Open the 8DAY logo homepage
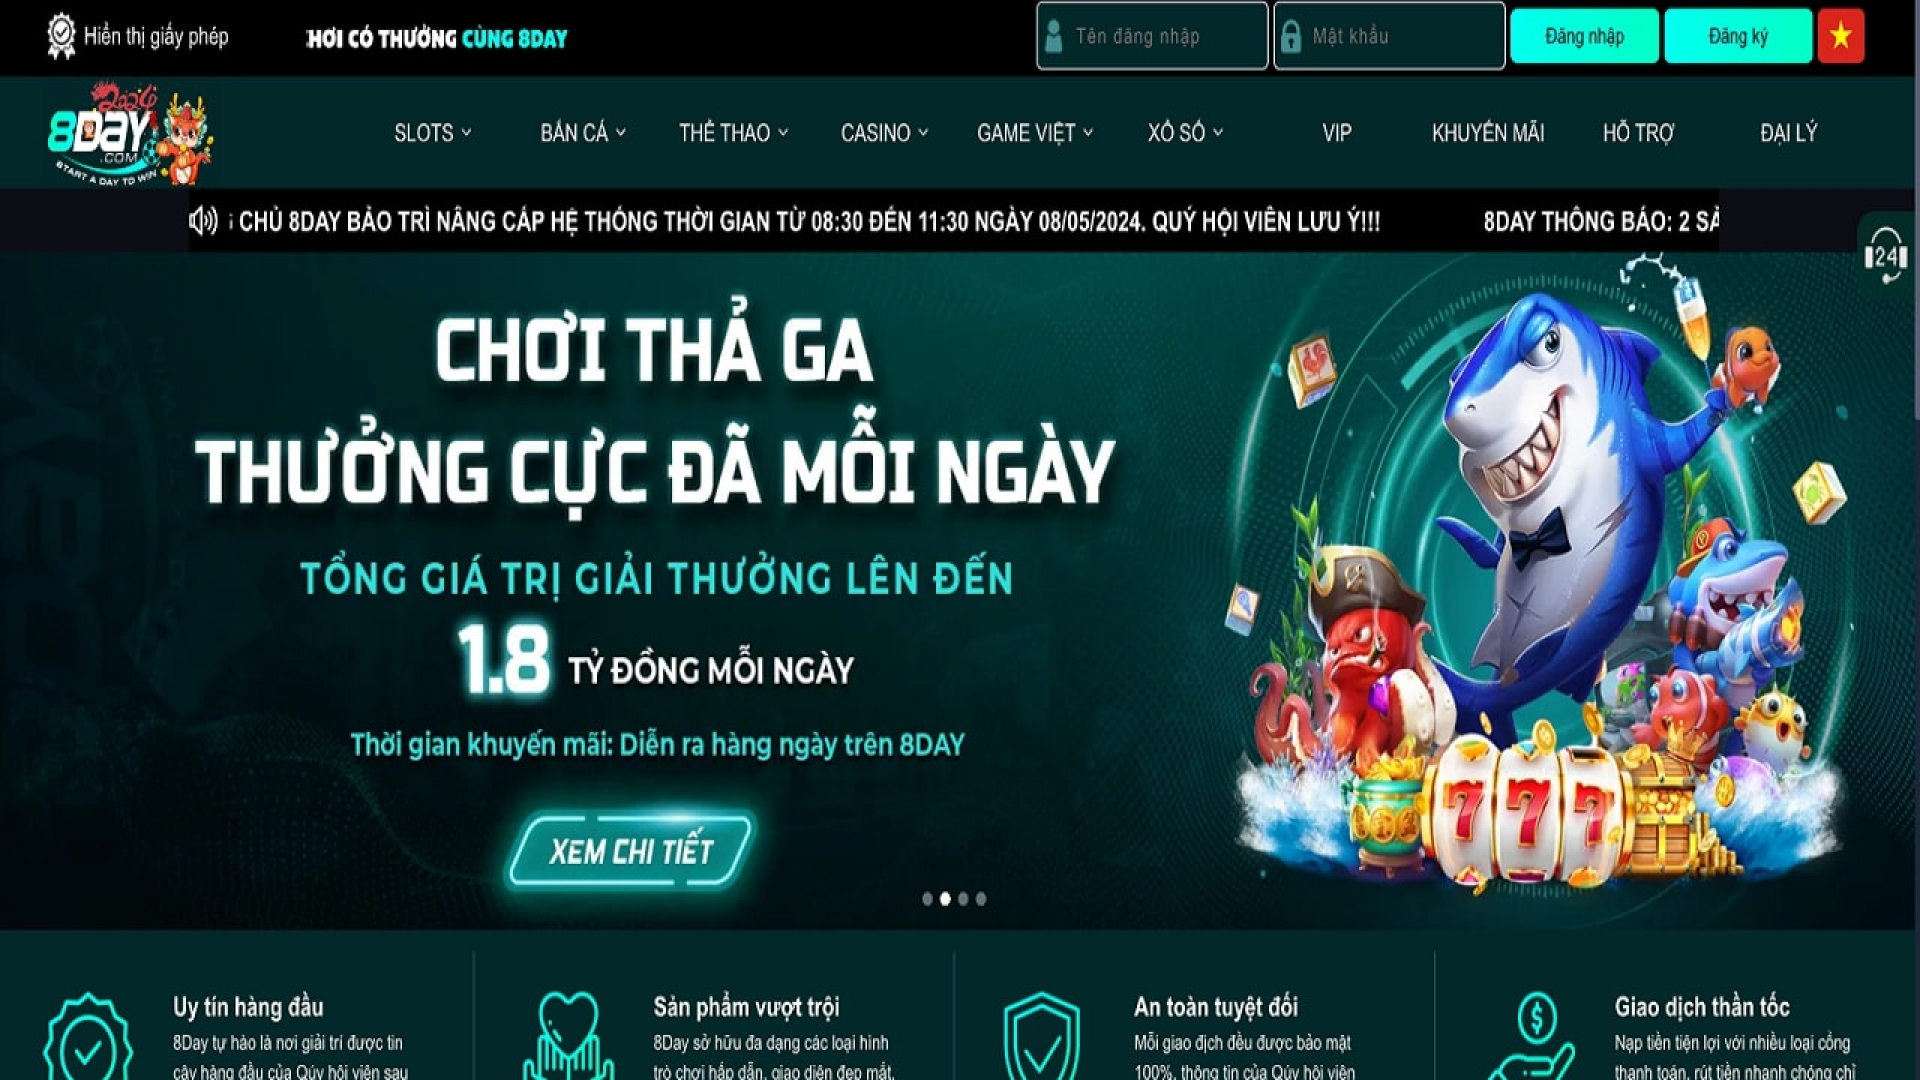Viewport: 1920px width, 1080px height. click(x=130, y=134)
